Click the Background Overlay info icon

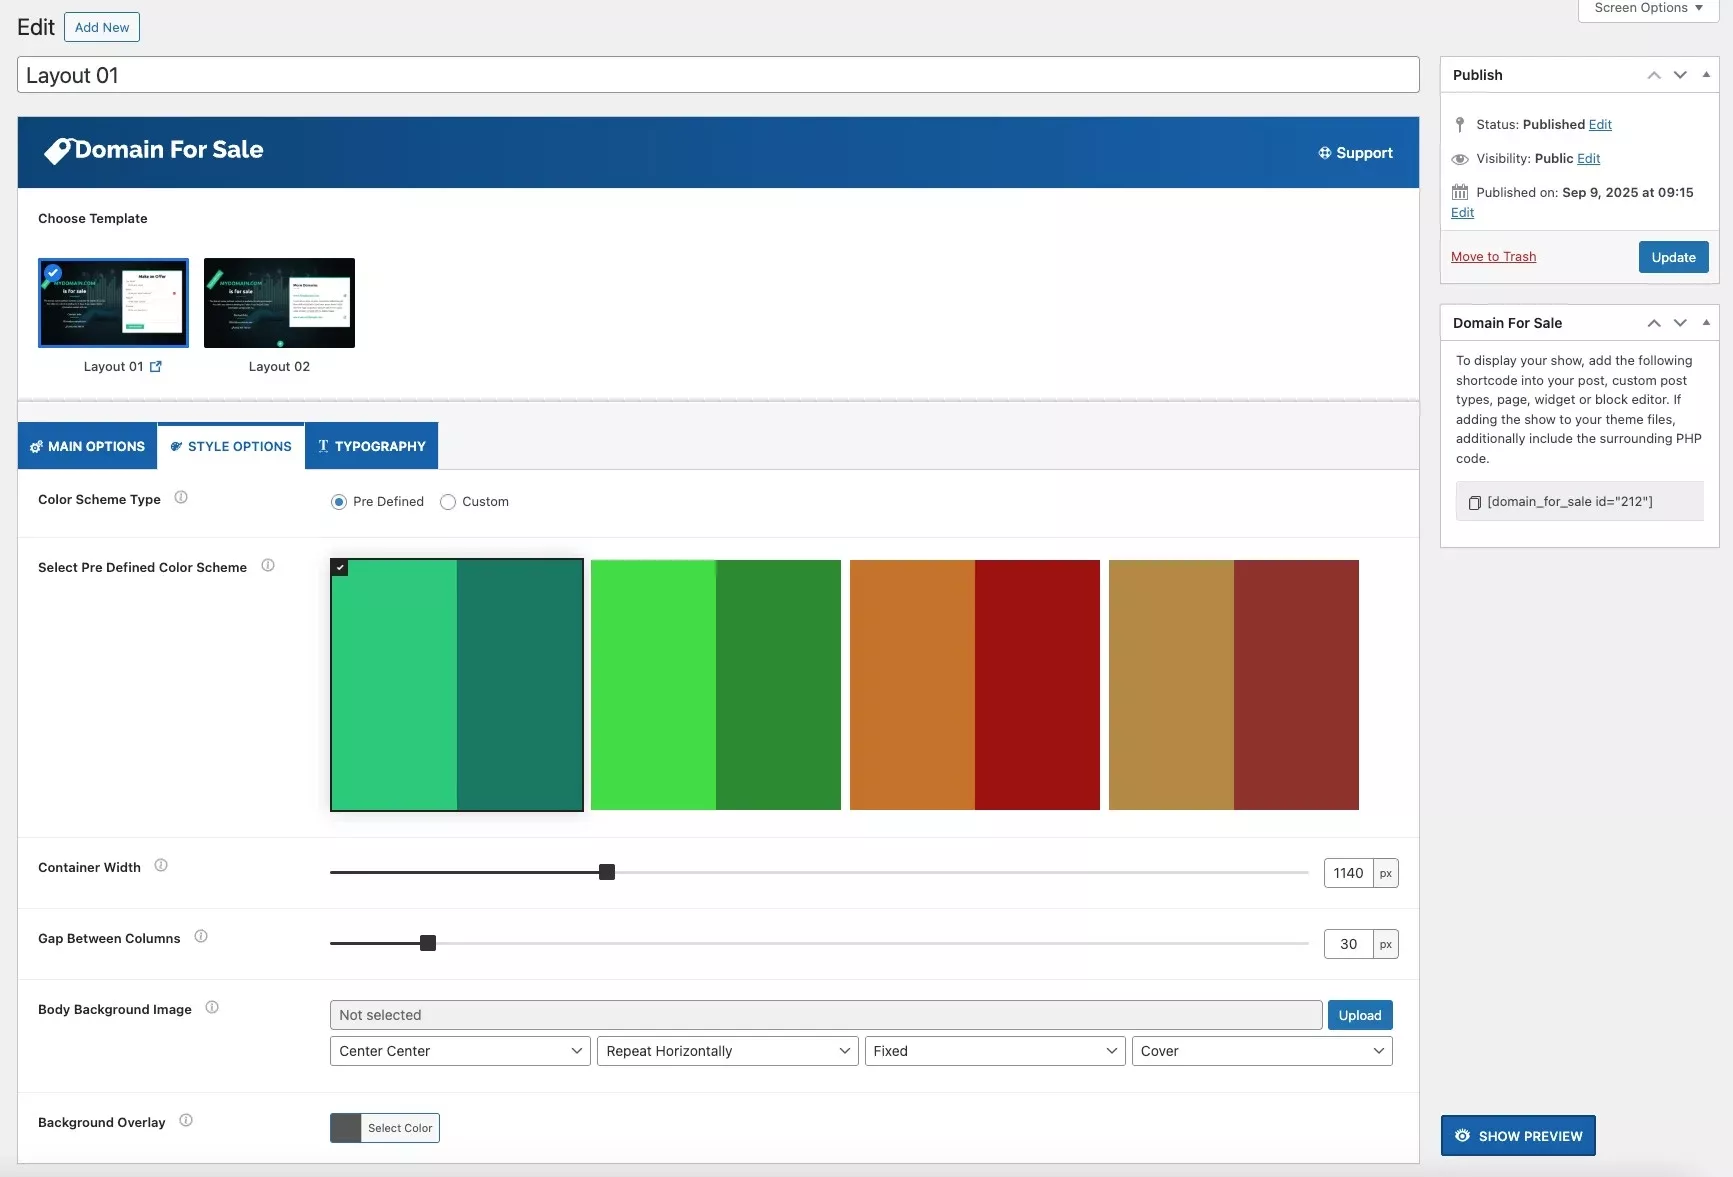[186, 1121]
